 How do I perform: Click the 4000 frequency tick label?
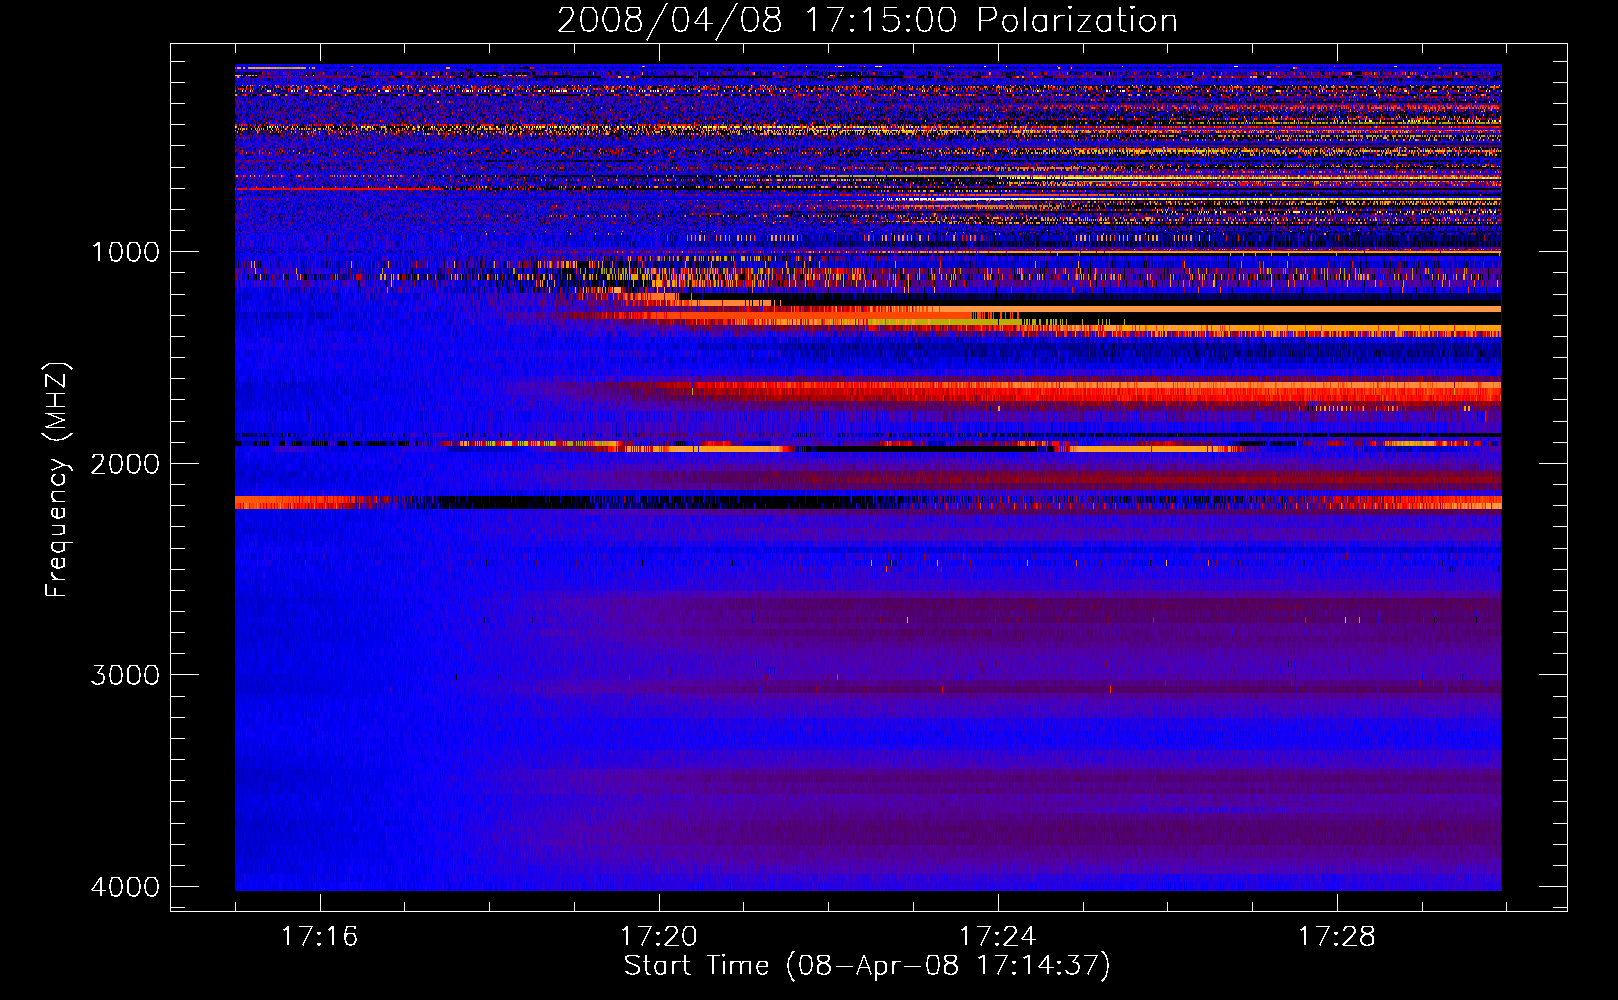point(125,887)
